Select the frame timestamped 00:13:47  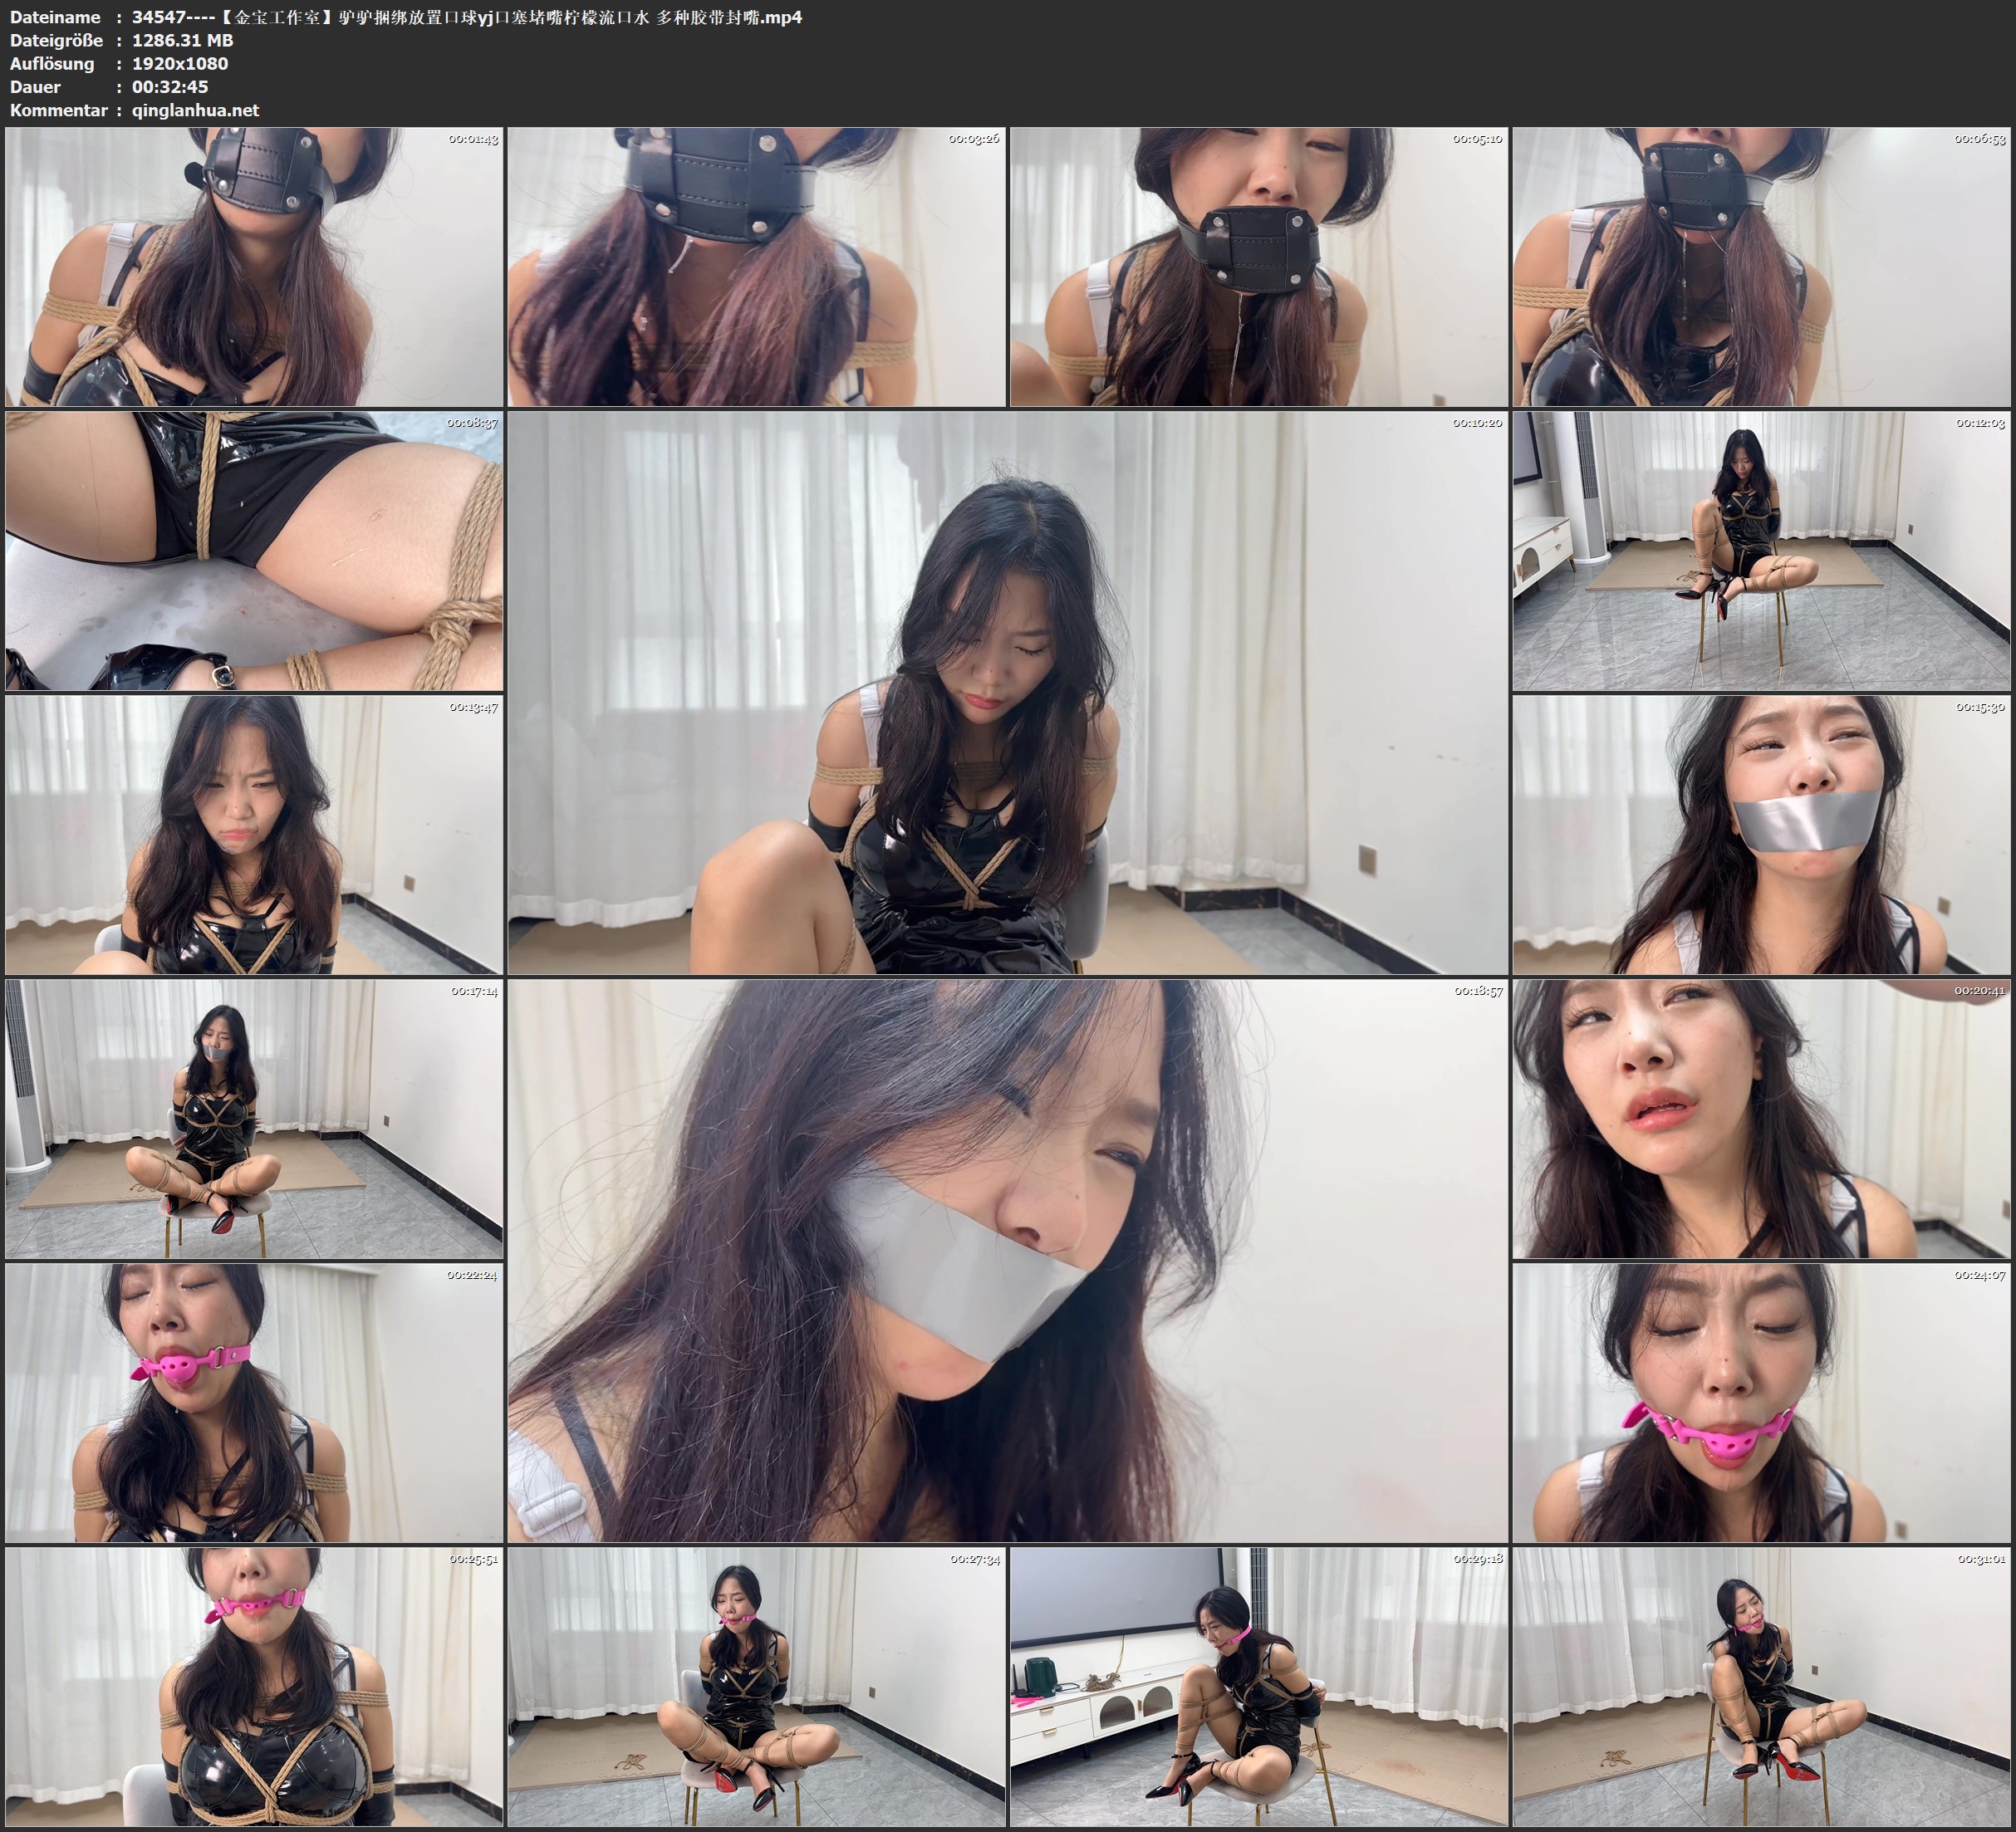point(254,835)
